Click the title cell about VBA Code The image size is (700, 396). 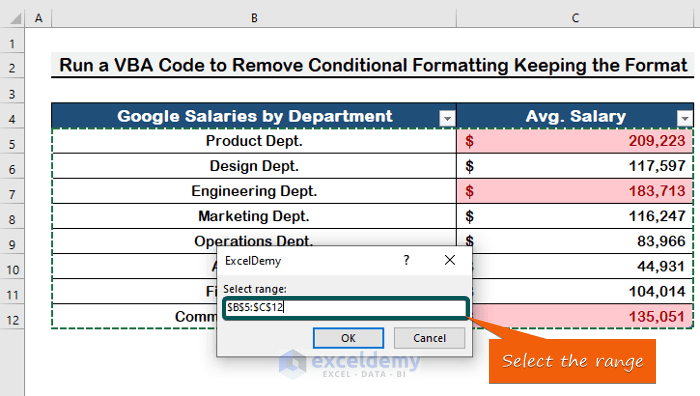click(373, 65)
